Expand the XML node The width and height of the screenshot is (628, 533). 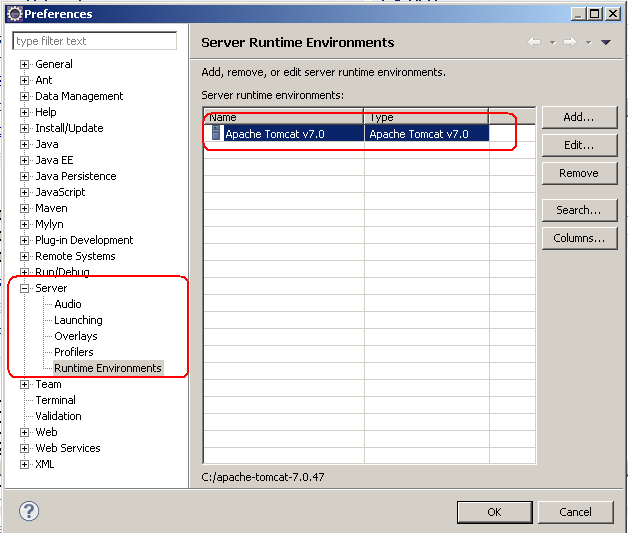click(24, 465)
